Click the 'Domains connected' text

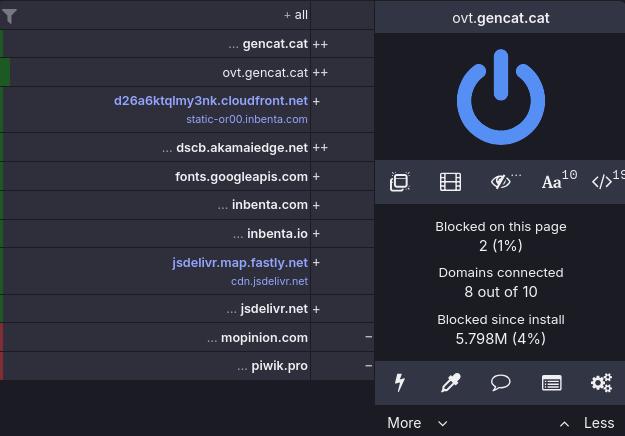(x=501, y=273)
